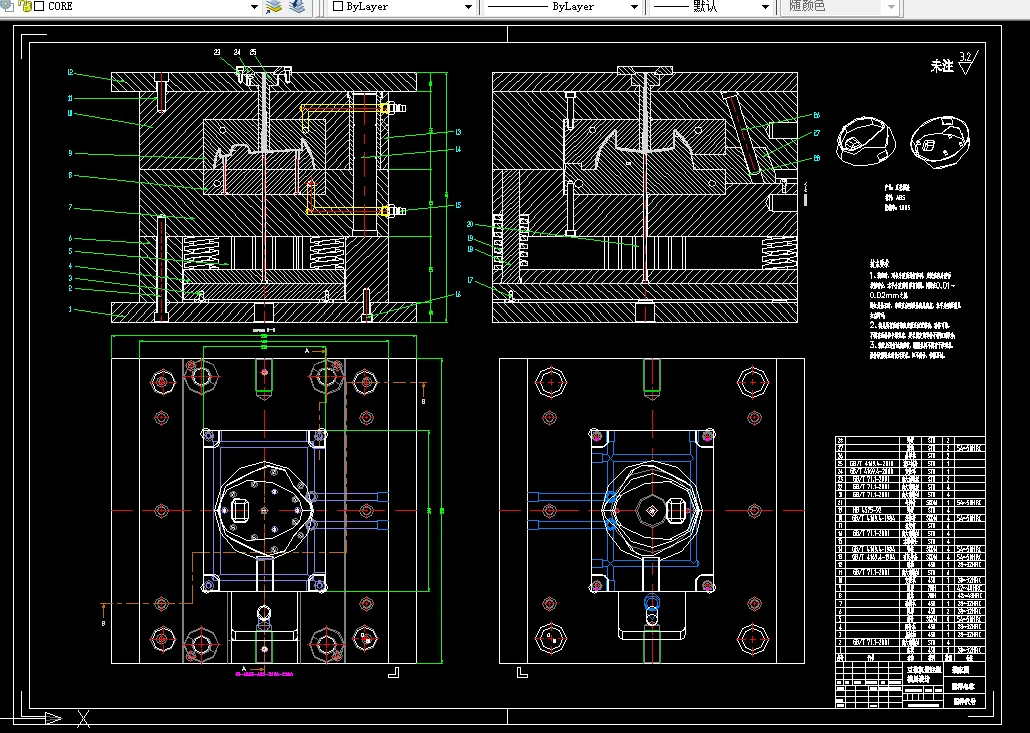This screenshot has height=733, width=1030.
Task: Open the 默认 lineweight dropdown
Action: (x=764, y=6)
